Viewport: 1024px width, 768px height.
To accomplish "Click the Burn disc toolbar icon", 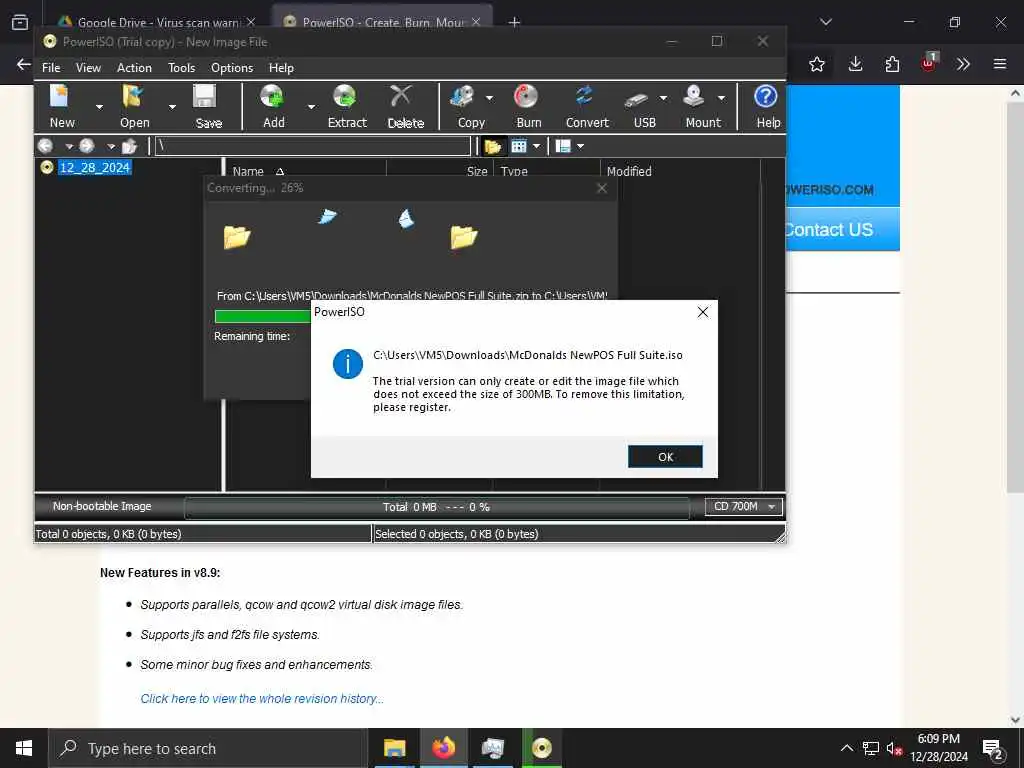I will tap(526, 97).
